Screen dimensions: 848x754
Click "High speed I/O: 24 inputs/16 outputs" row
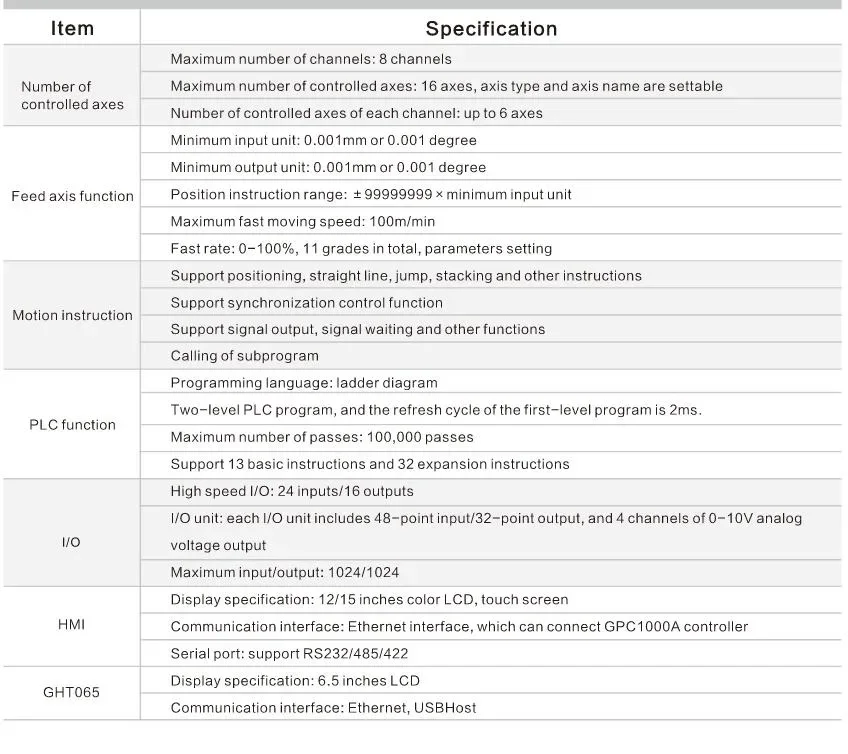[291, 491]
